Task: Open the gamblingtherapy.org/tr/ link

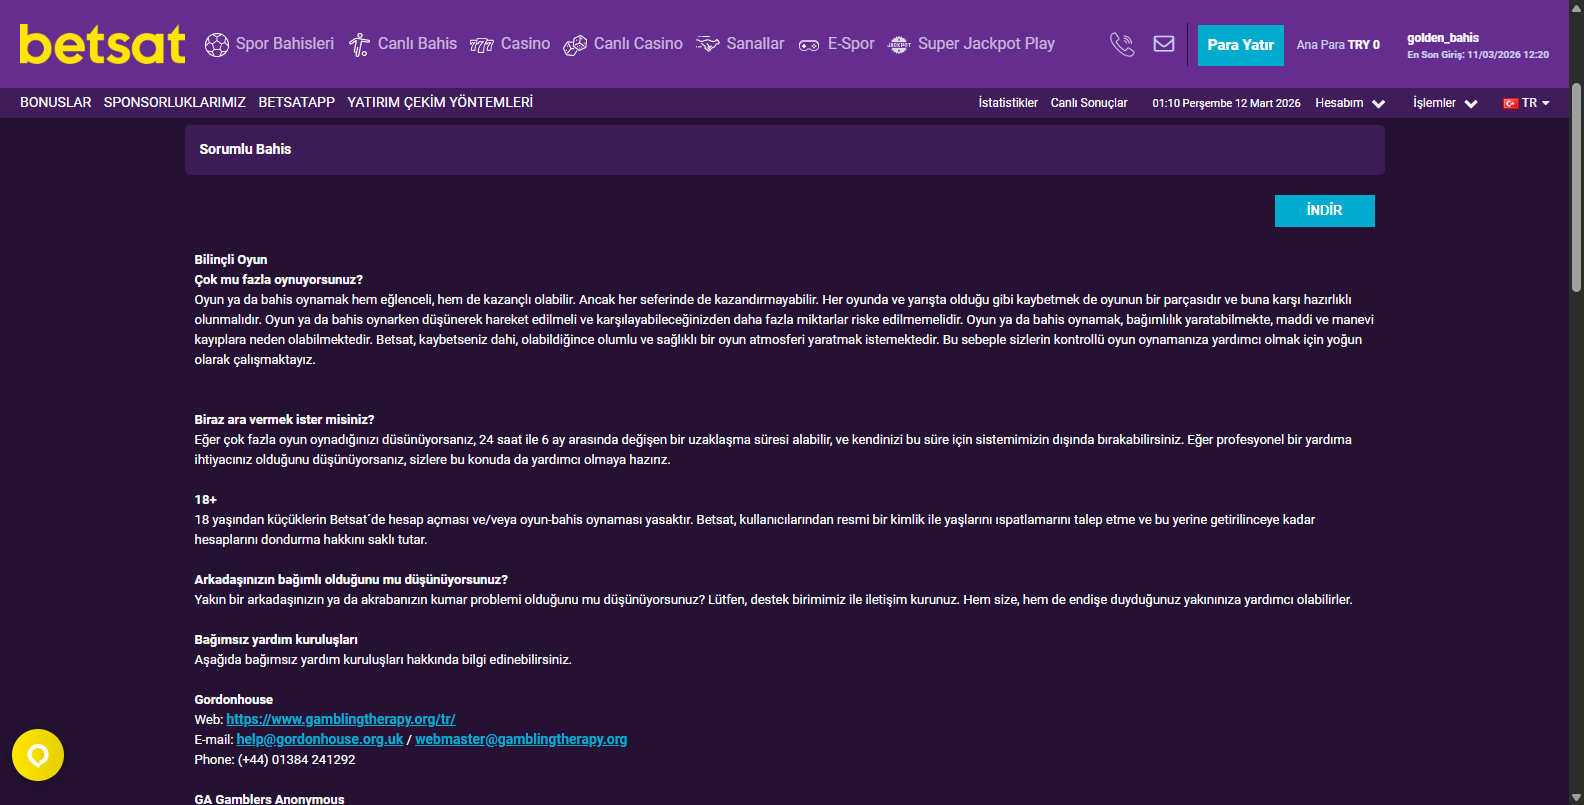Action: pos(341,719)
